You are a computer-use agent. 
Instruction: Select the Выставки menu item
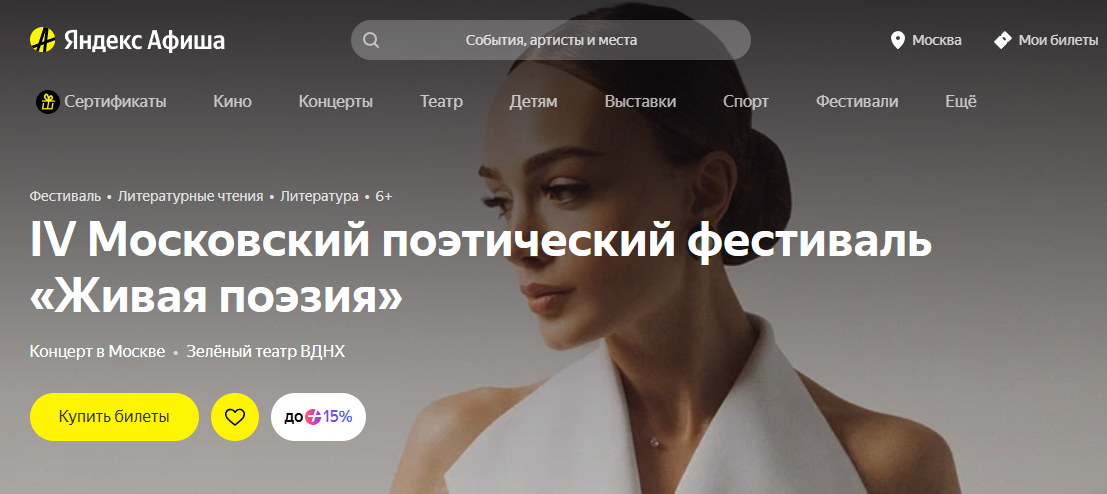(640, 102)
